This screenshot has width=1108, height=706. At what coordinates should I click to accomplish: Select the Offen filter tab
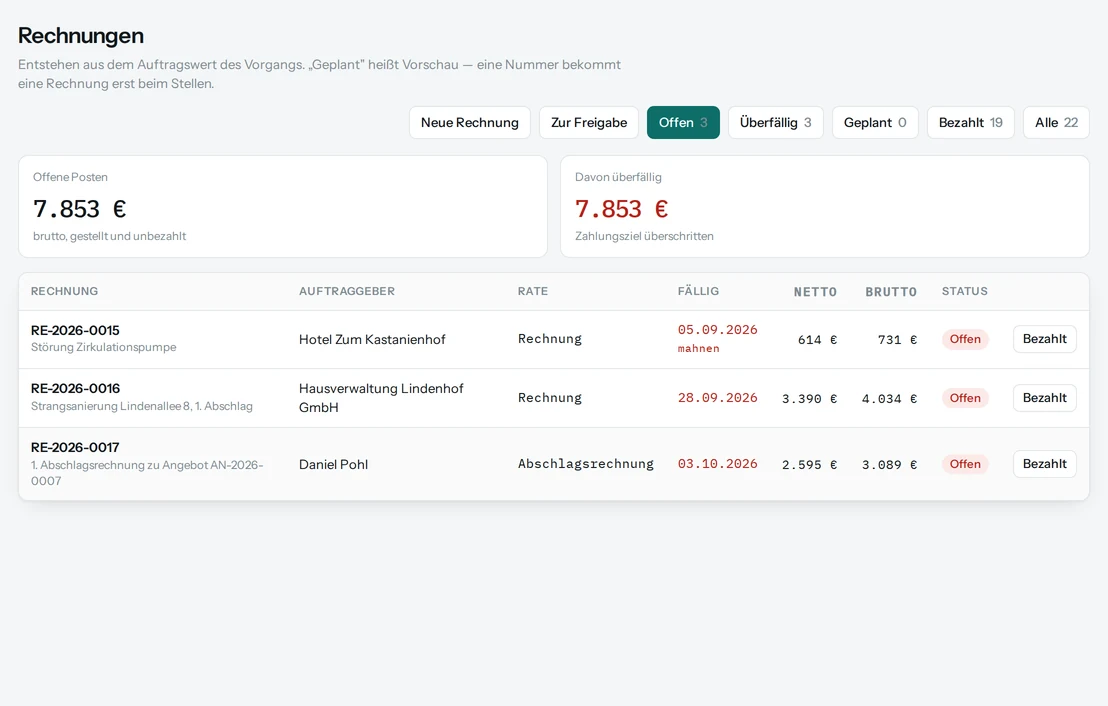pos(683,122)
